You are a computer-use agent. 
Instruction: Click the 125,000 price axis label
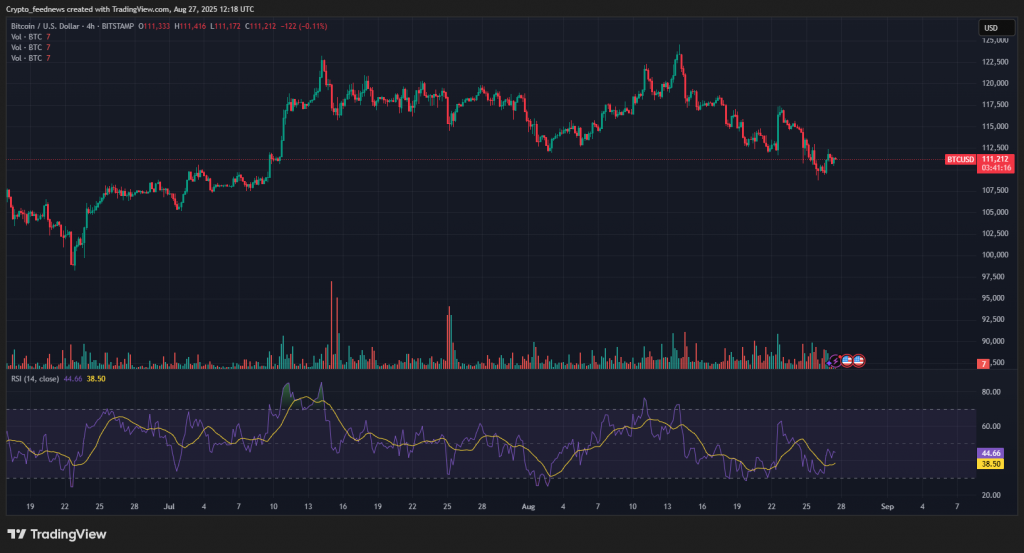pyautogui.click(x=994, y=41)
